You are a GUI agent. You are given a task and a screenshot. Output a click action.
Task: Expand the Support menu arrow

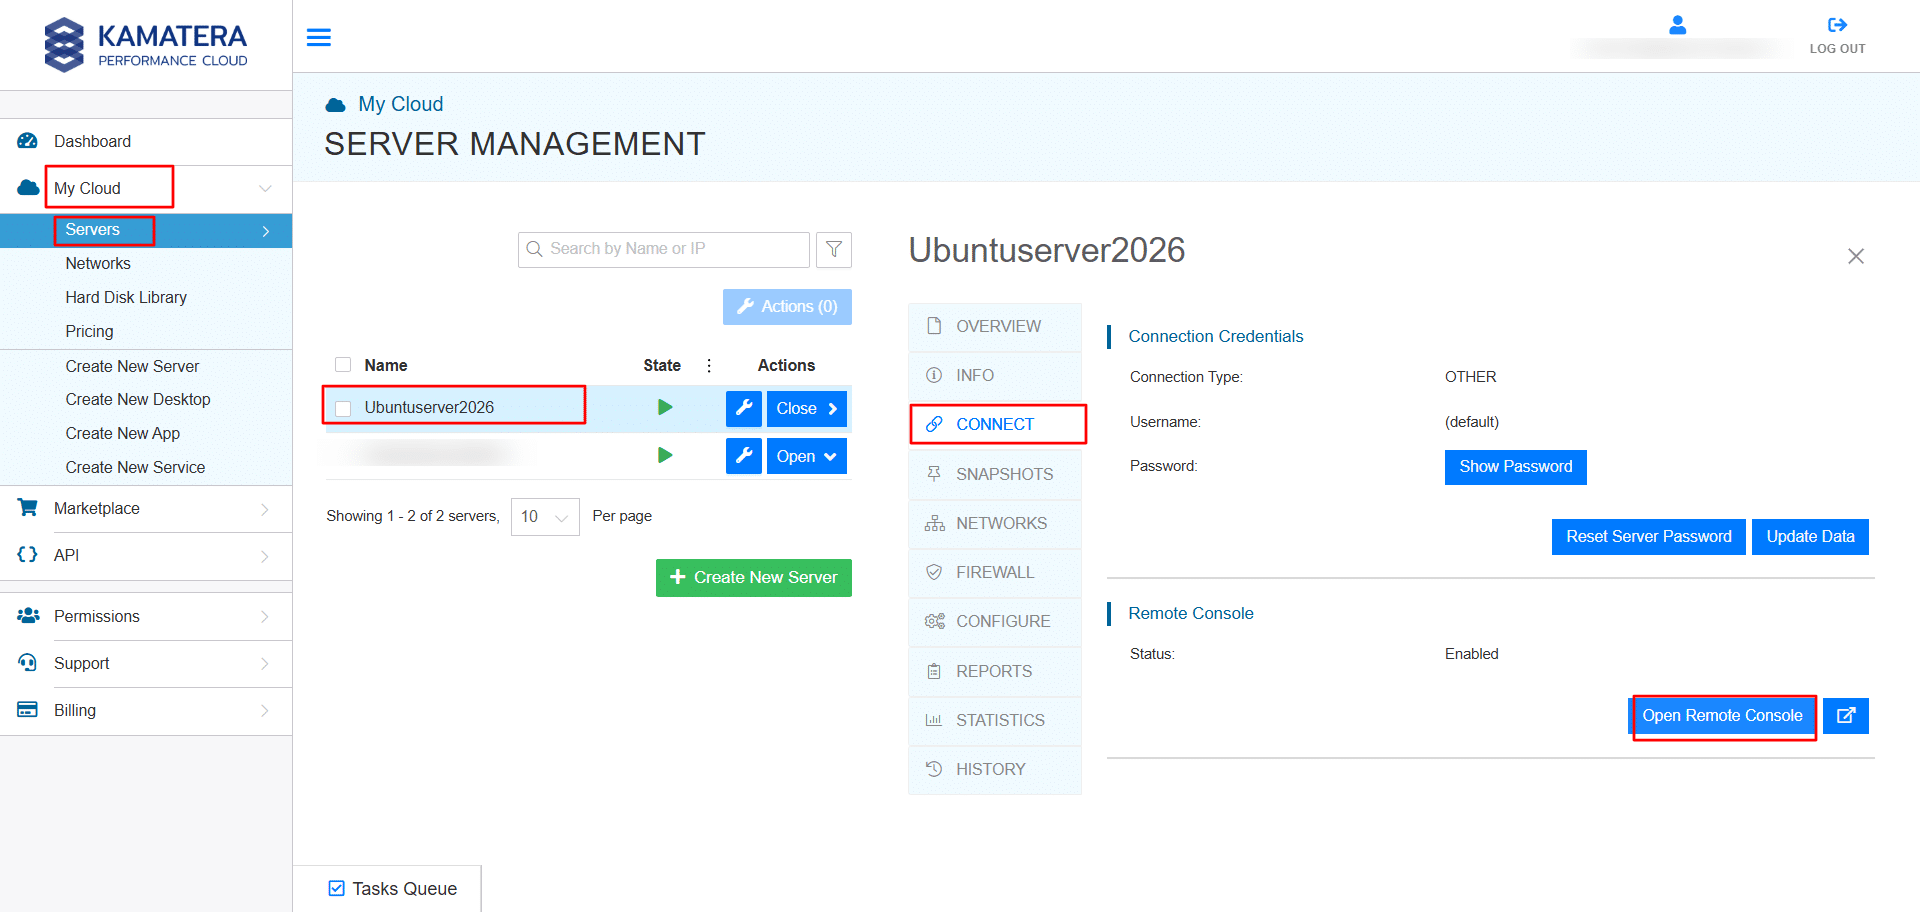click(x=265, y=664)
